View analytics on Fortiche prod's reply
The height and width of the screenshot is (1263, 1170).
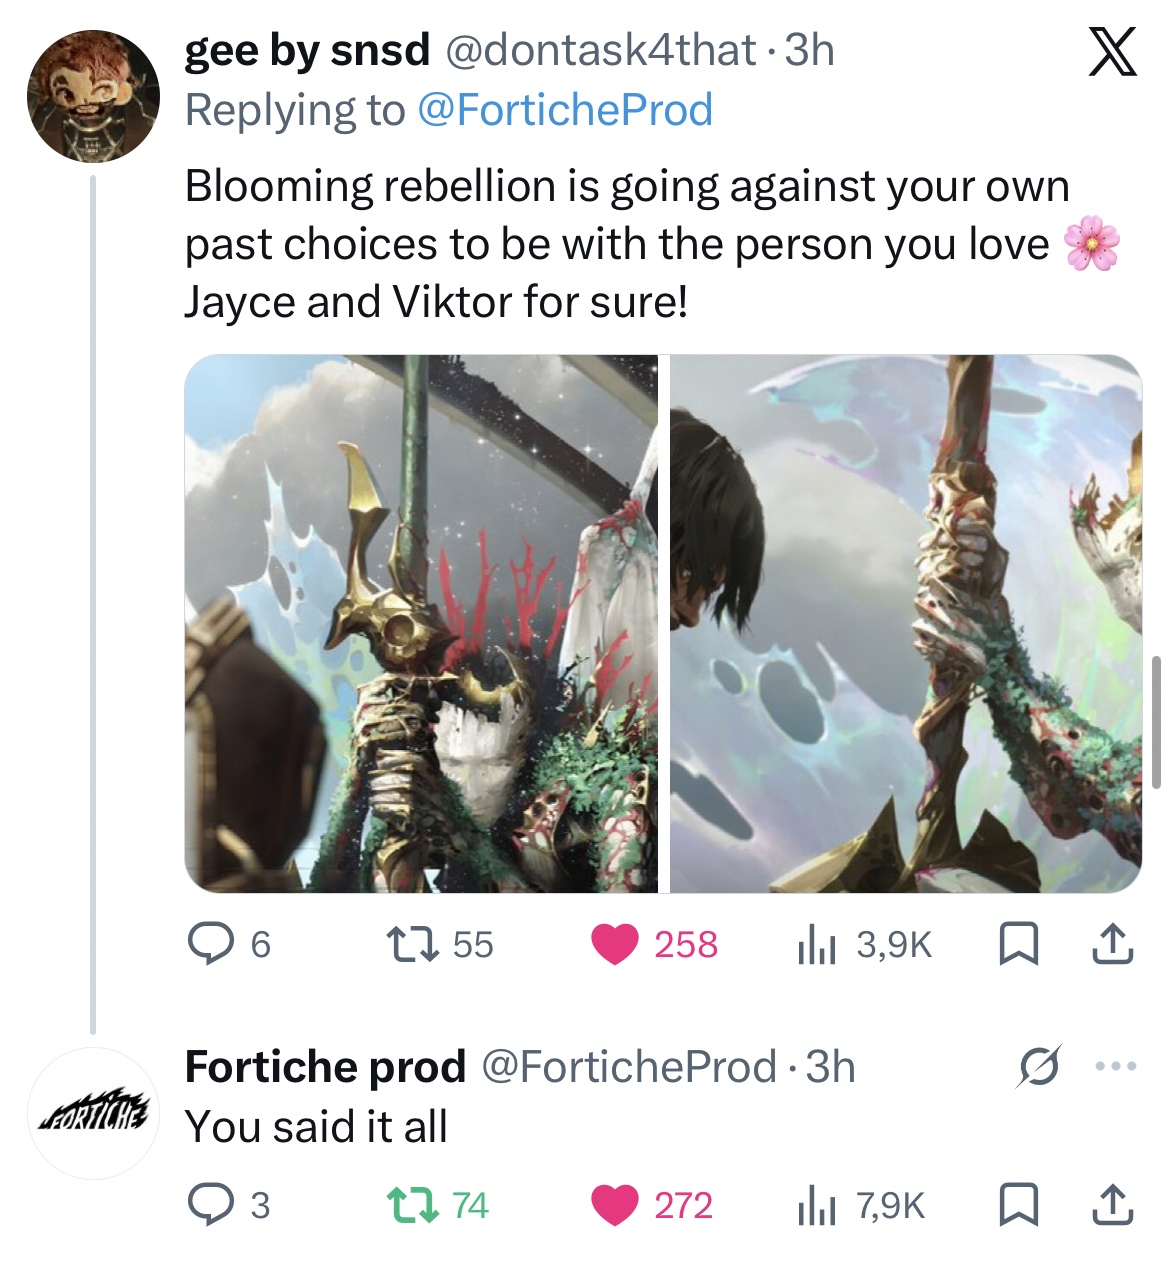click(816, 1205)
